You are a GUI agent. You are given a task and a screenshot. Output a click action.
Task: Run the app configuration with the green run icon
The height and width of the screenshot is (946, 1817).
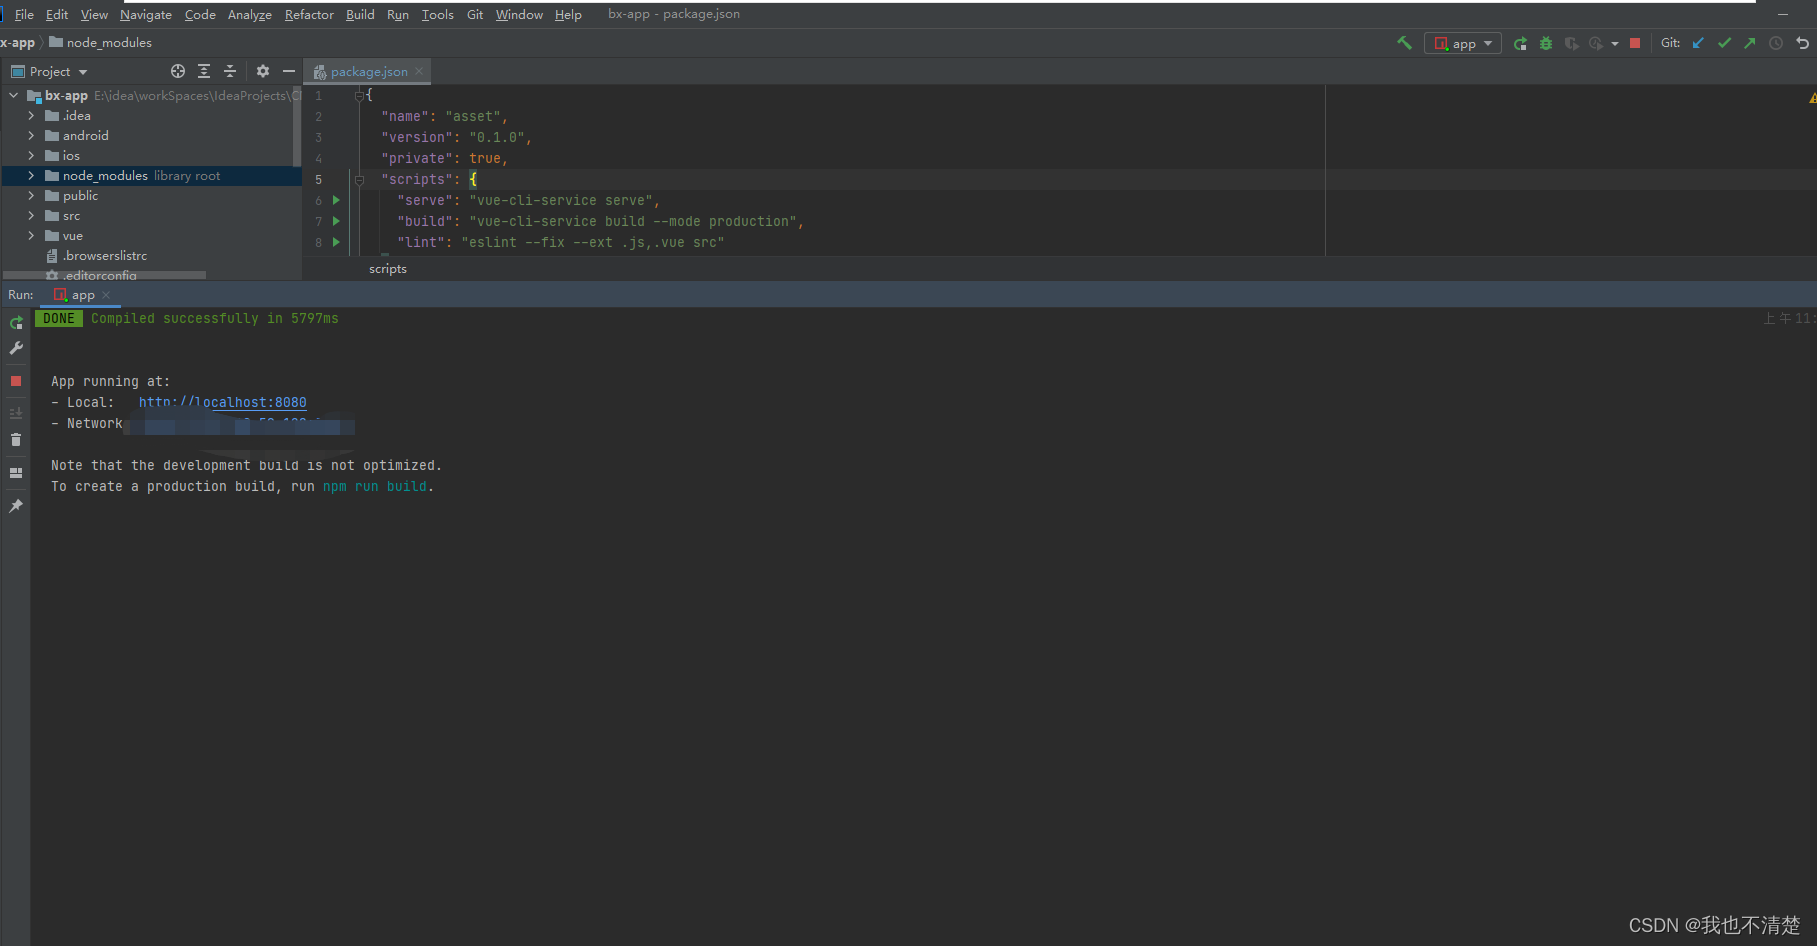click(x=1521, y=44)
